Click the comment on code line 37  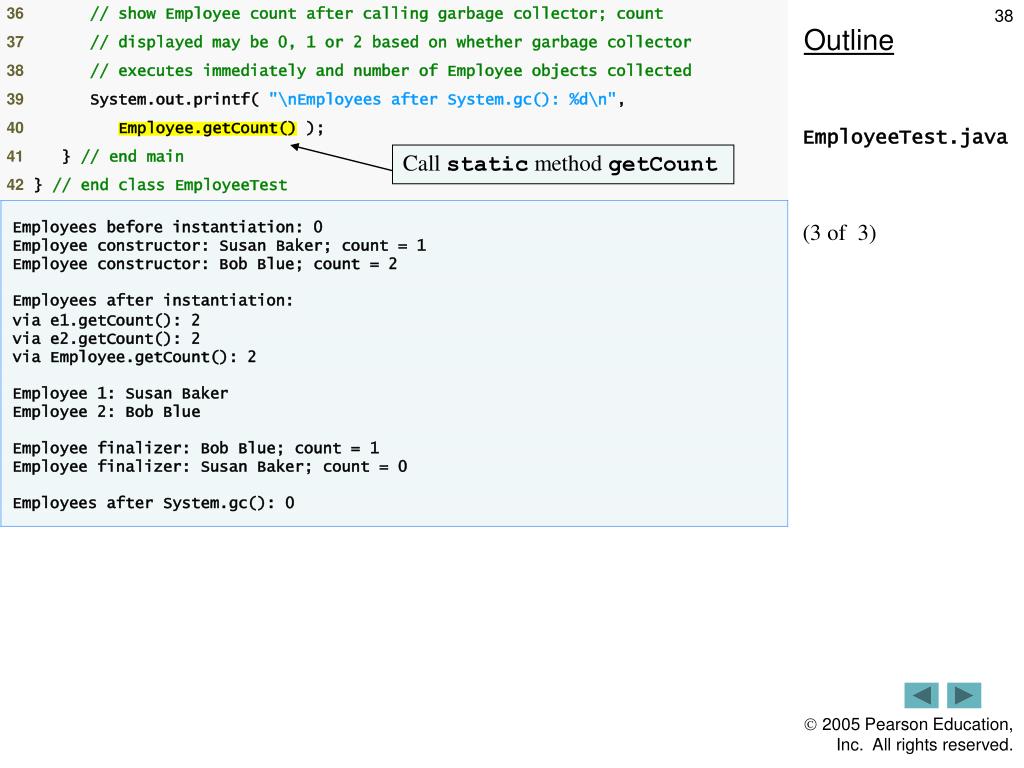coord(391,42)
